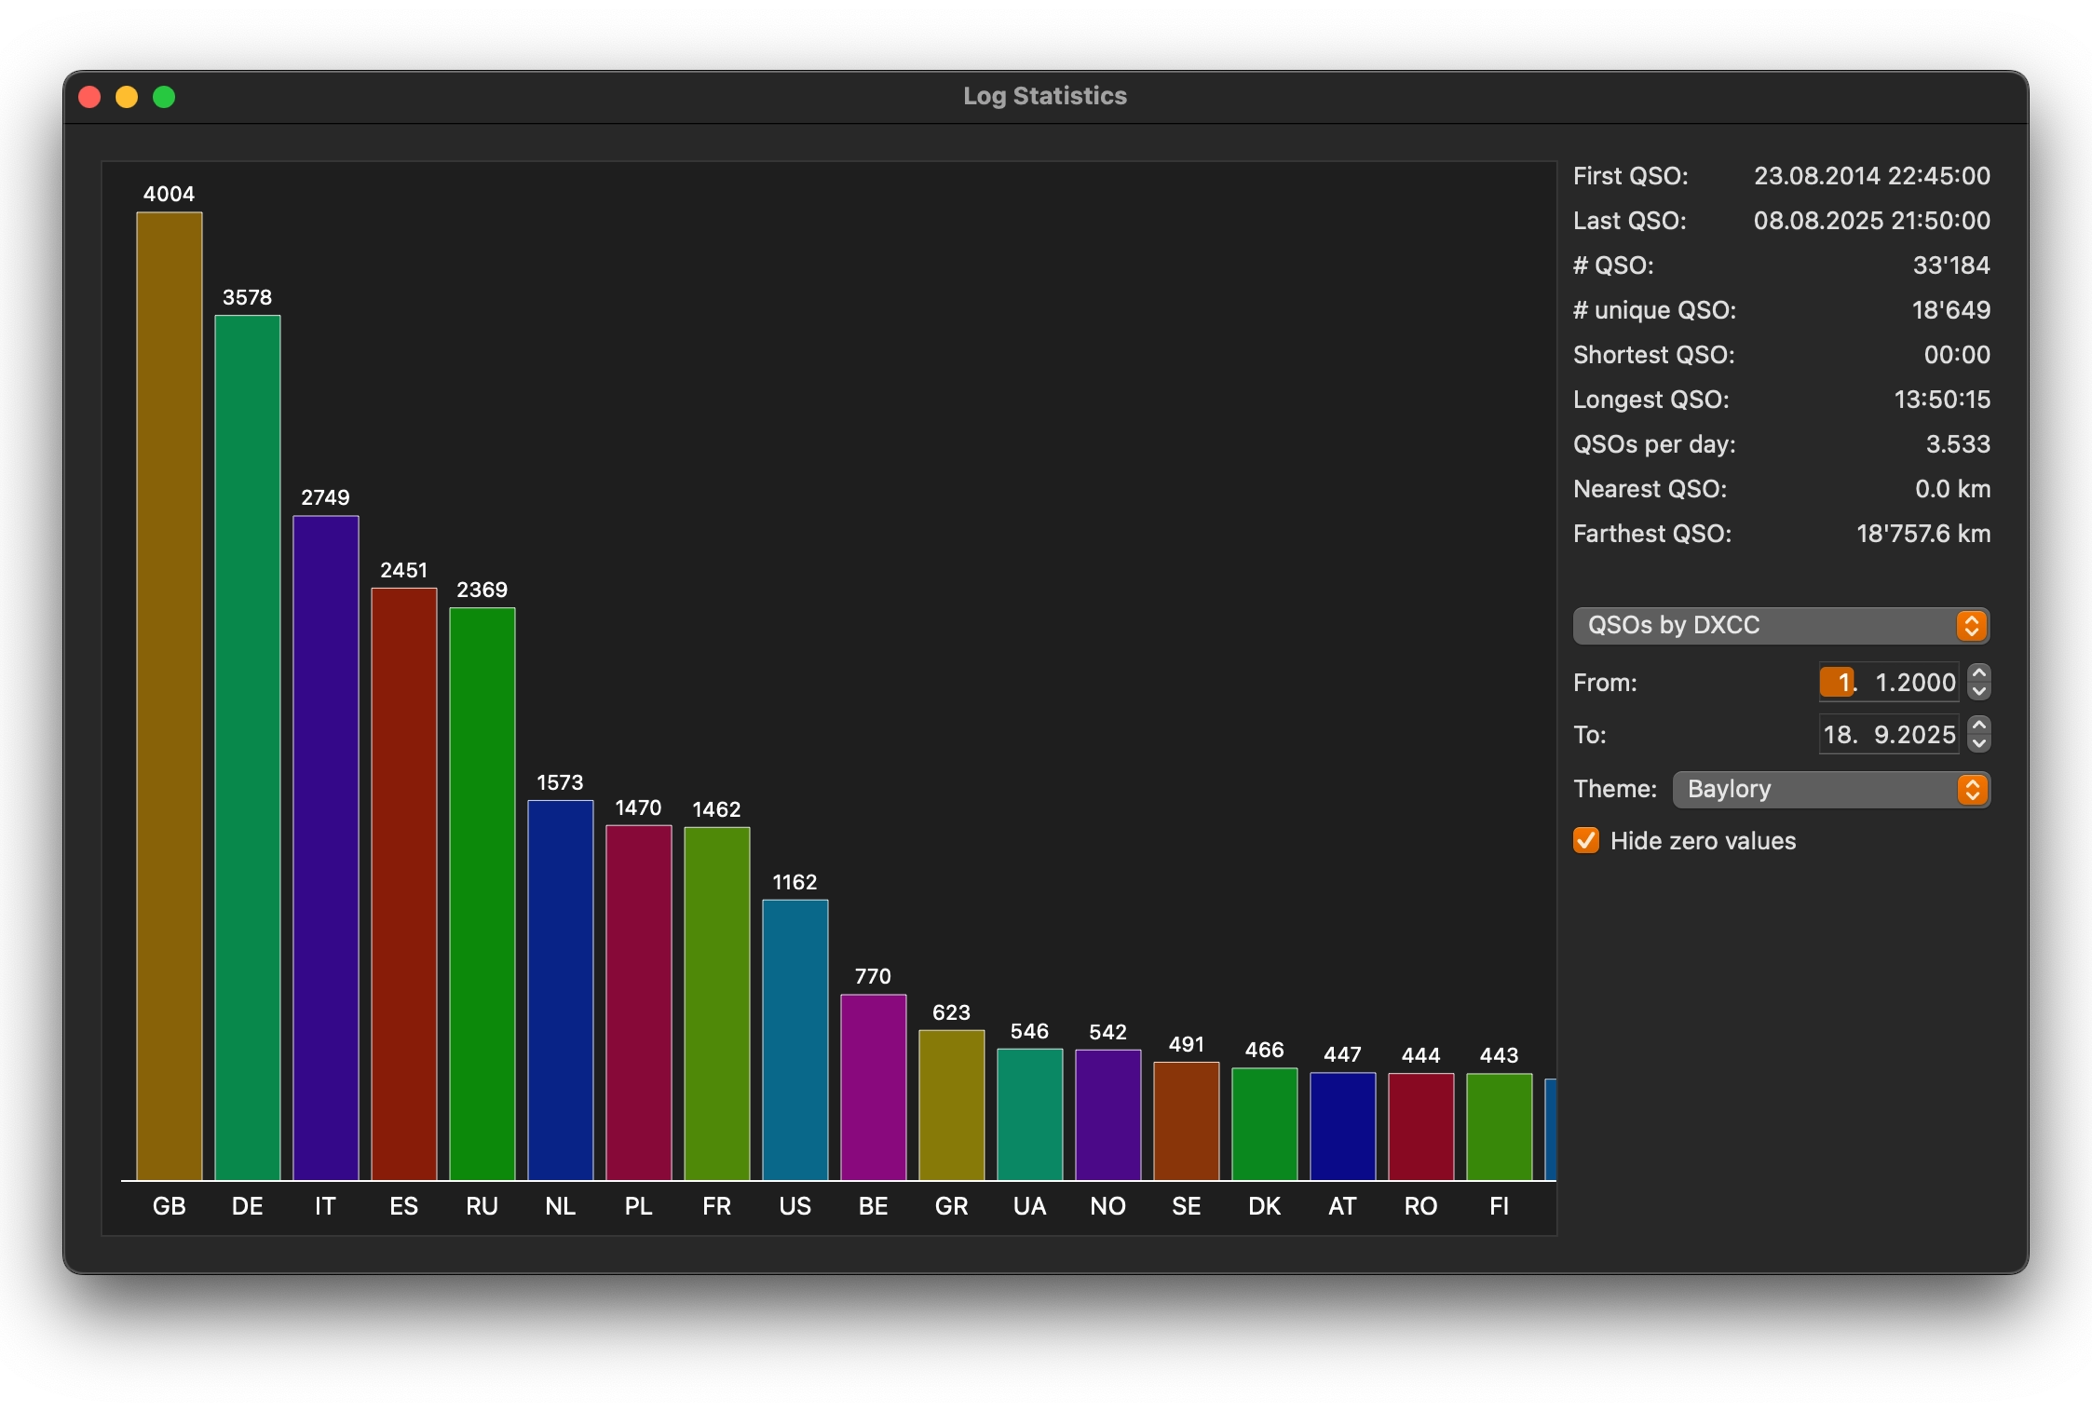2092x1412 pixels.
Task: Select the highlighted day segment in From date
Action: tap(1837, 682)
